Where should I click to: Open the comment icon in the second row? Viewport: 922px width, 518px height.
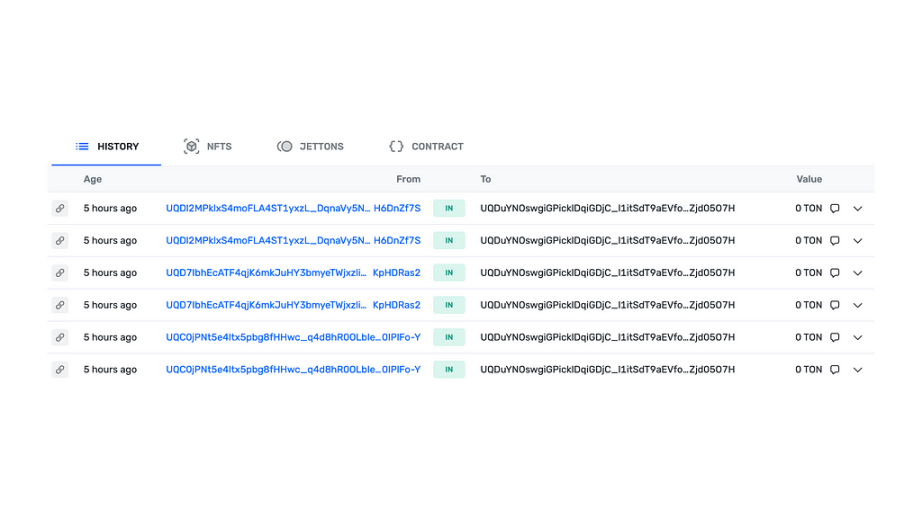coord(835,241)
